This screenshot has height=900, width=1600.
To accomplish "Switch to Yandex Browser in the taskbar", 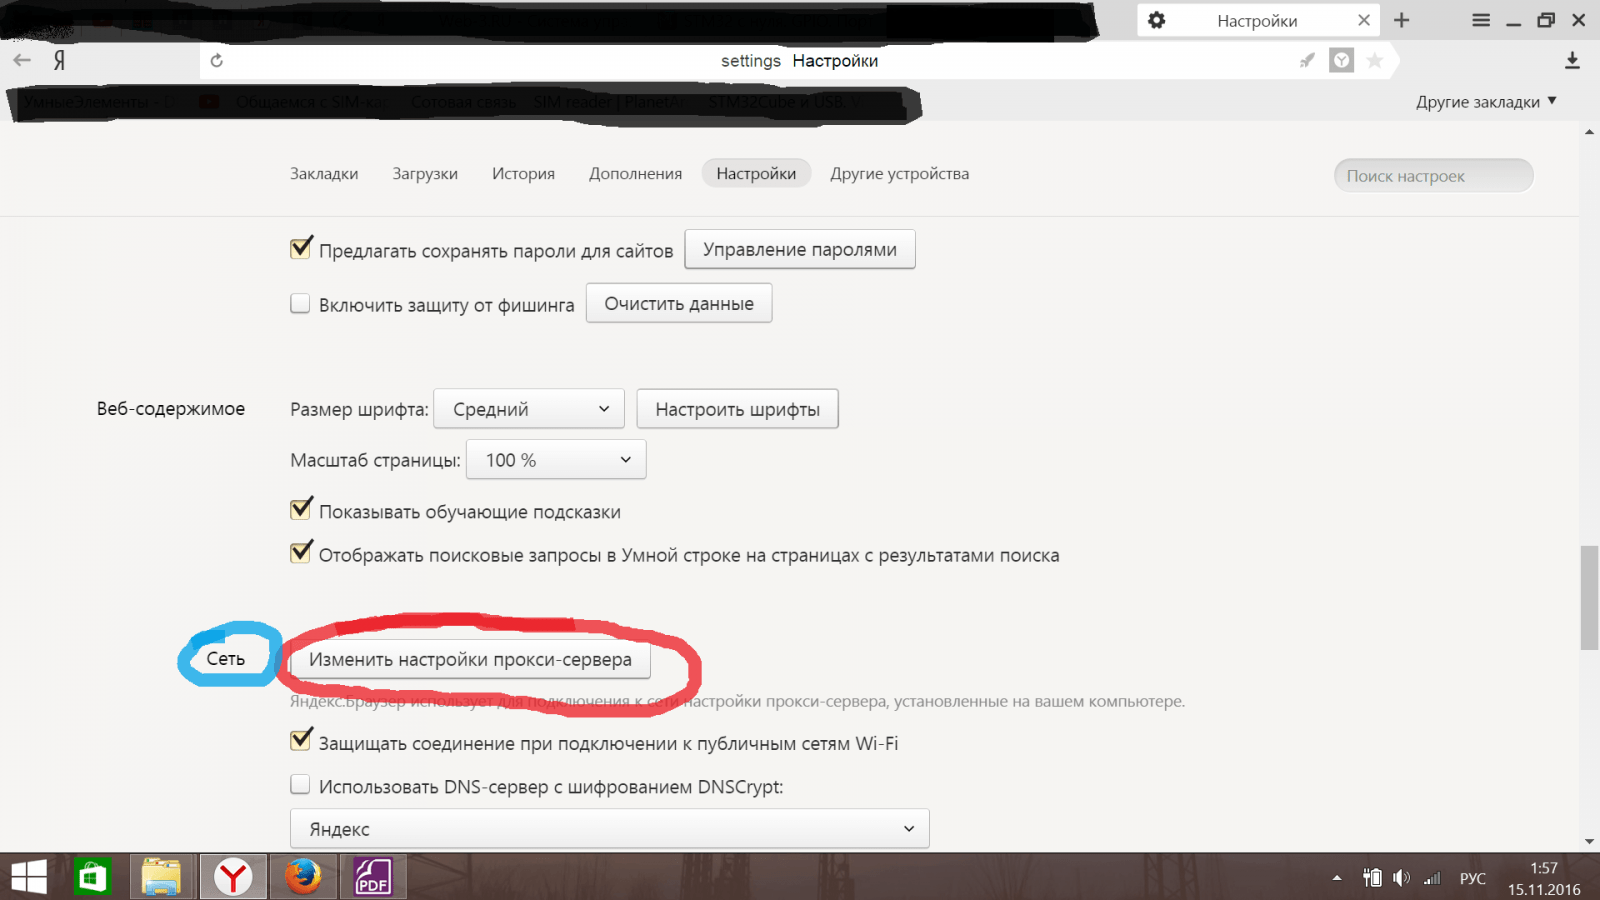I will coord(233,877).
